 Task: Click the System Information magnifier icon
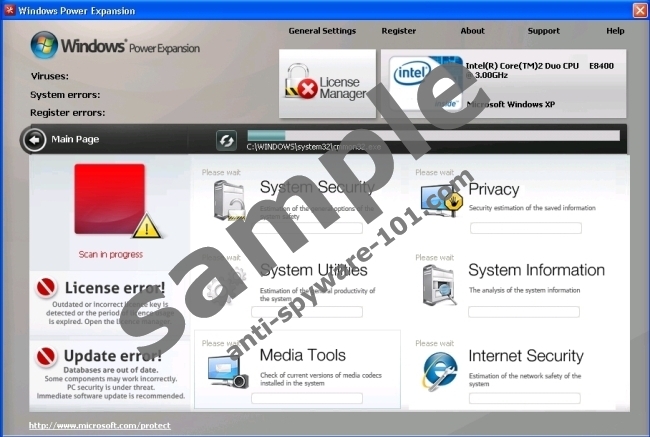pos(440,284)
